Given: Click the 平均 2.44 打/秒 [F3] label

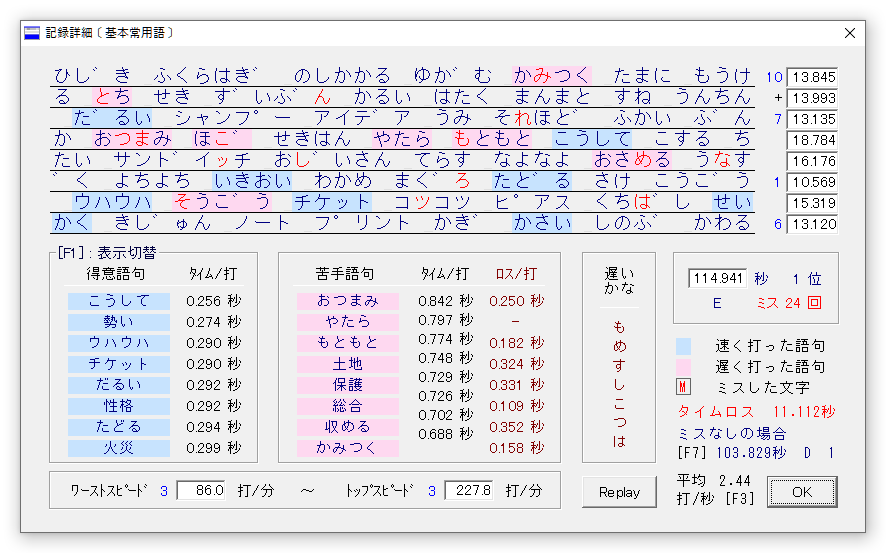Looking at the screenshot, I should click(x=715, y=490).
